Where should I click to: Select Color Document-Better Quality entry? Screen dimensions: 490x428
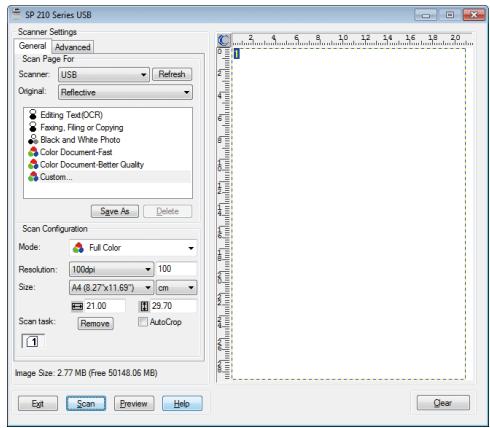click(x=92, y=164)
